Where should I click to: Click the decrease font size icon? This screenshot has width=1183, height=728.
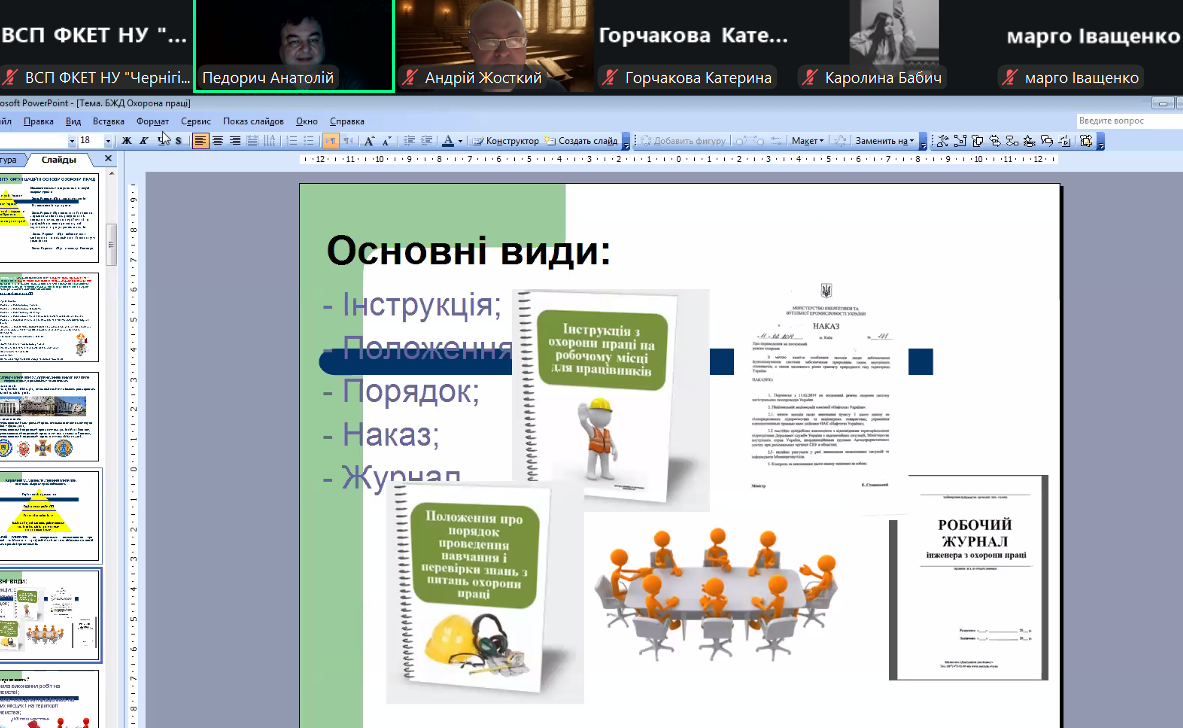point(387,141)
